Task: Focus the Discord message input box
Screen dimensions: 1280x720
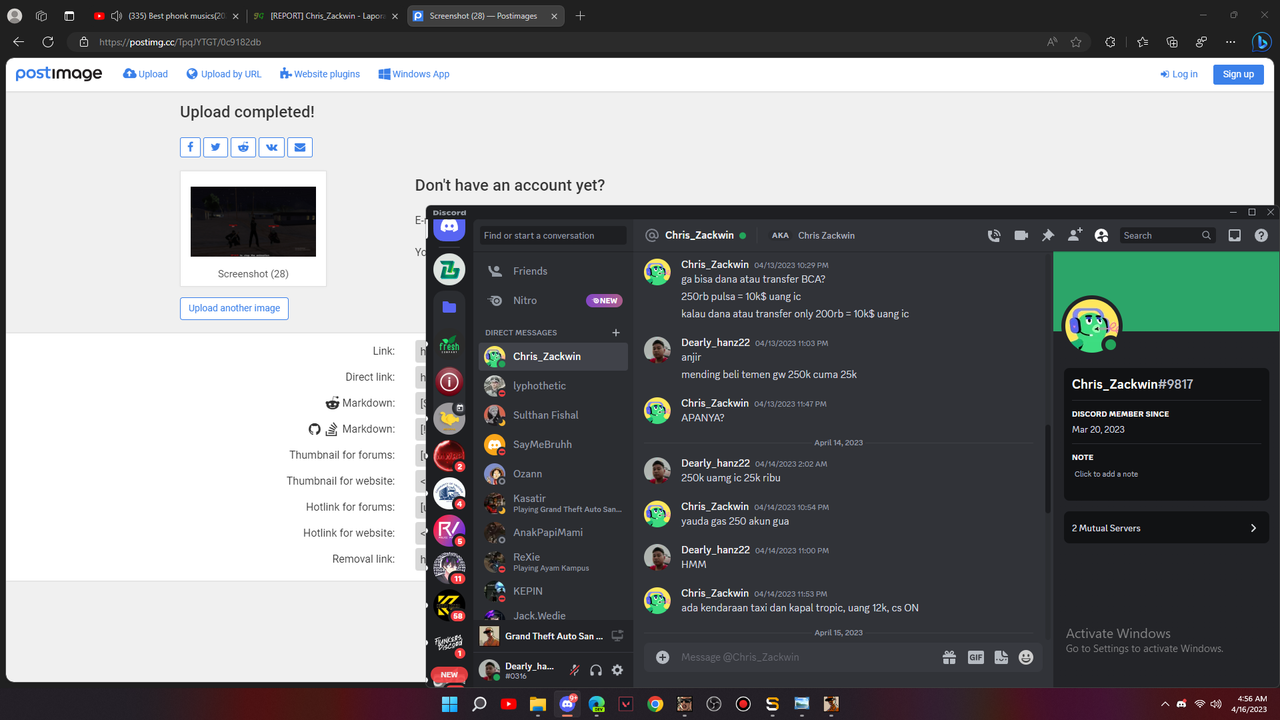Action: (805, 657)
